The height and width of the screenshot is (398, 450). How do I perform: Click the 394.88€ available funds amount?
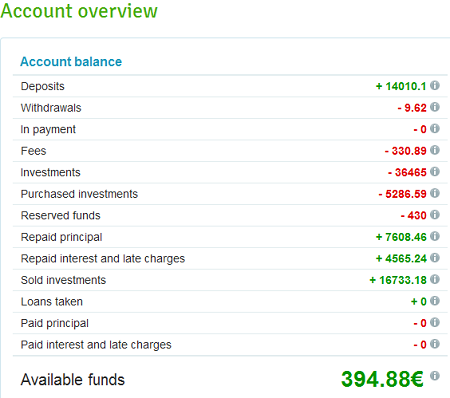(382, 379)
